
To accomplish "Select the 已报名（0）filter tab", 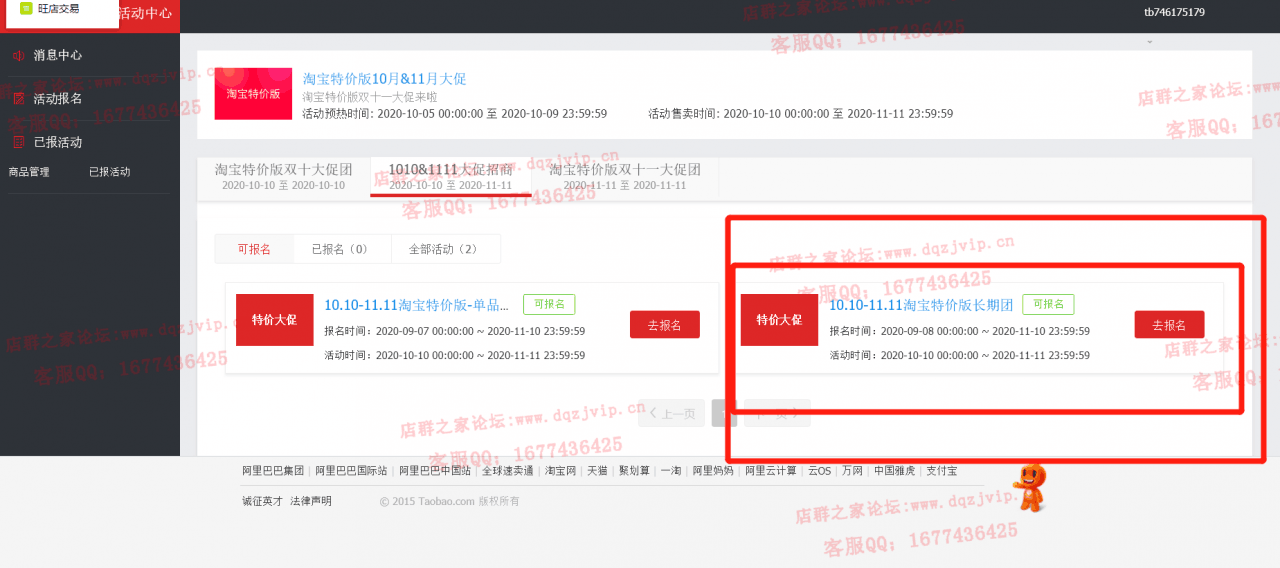I will 341,249.
